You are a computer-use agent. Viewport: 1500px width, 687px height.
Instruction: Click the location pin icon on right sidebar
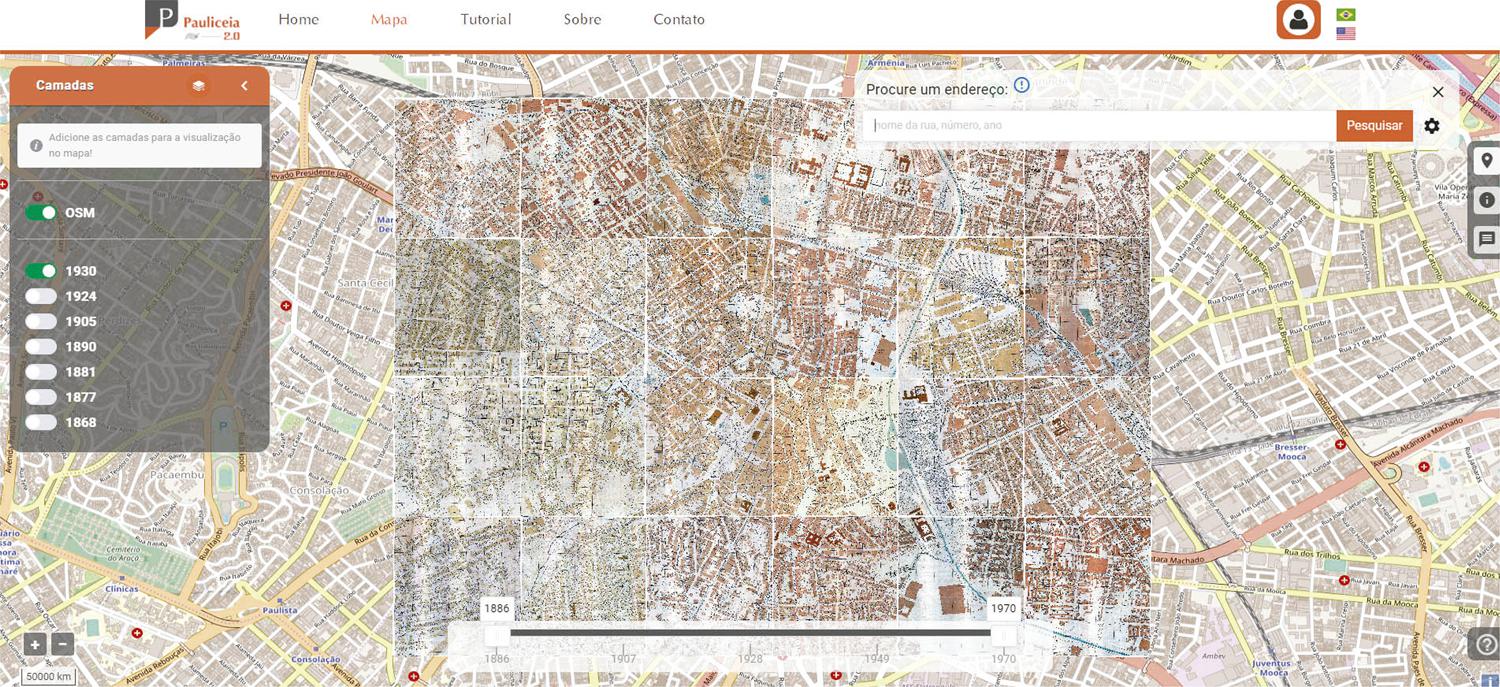tap(1486, 161)
